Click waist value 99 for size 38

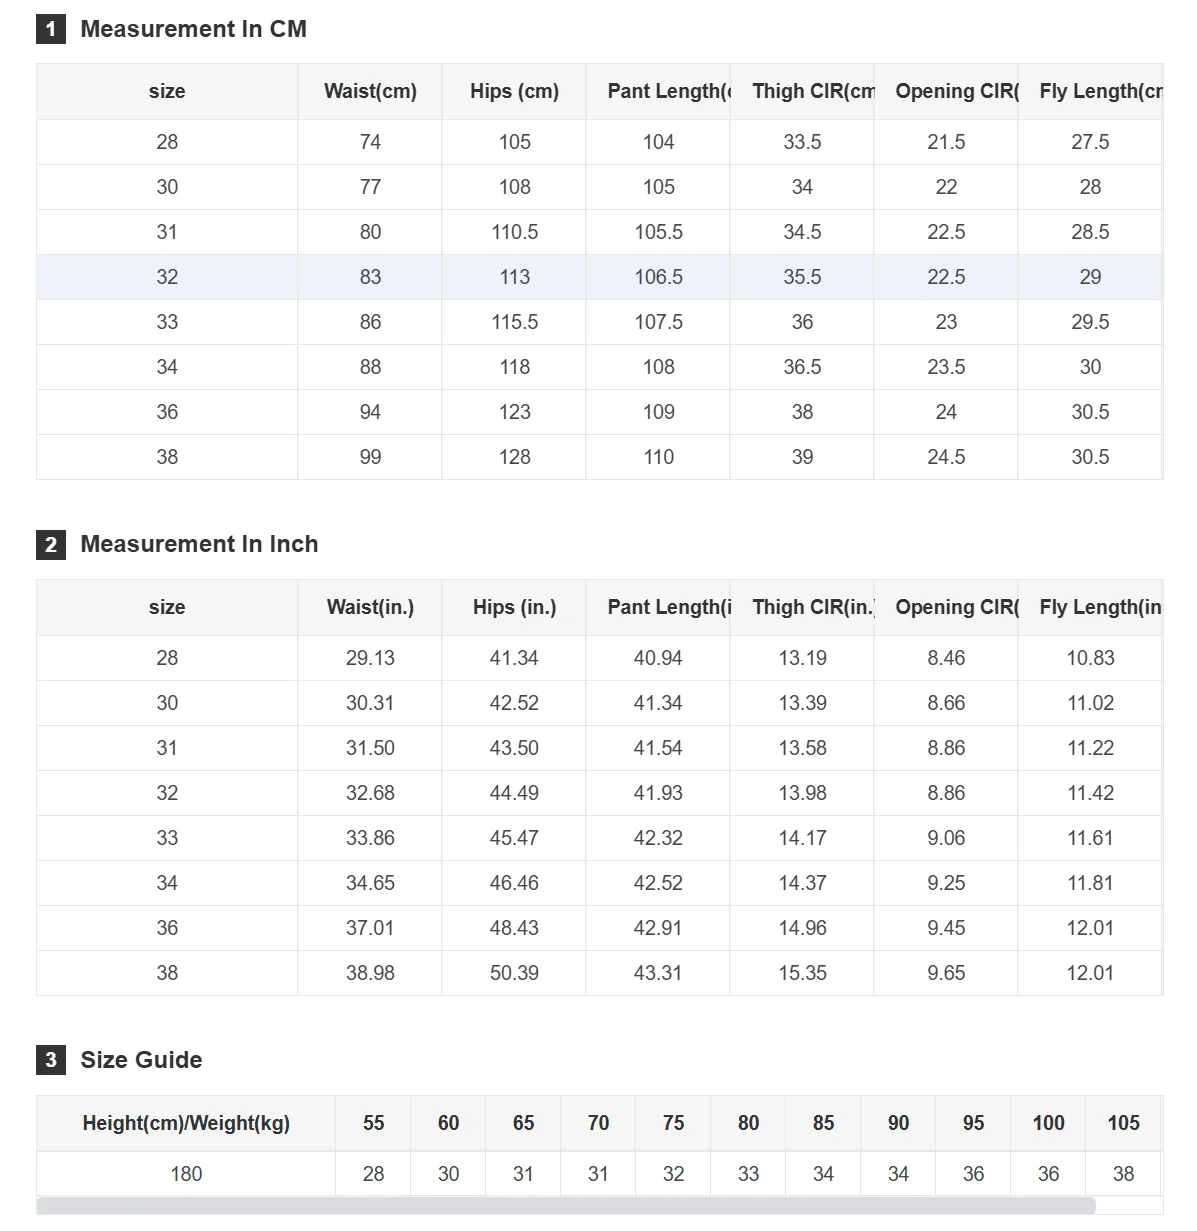[370, 457]
